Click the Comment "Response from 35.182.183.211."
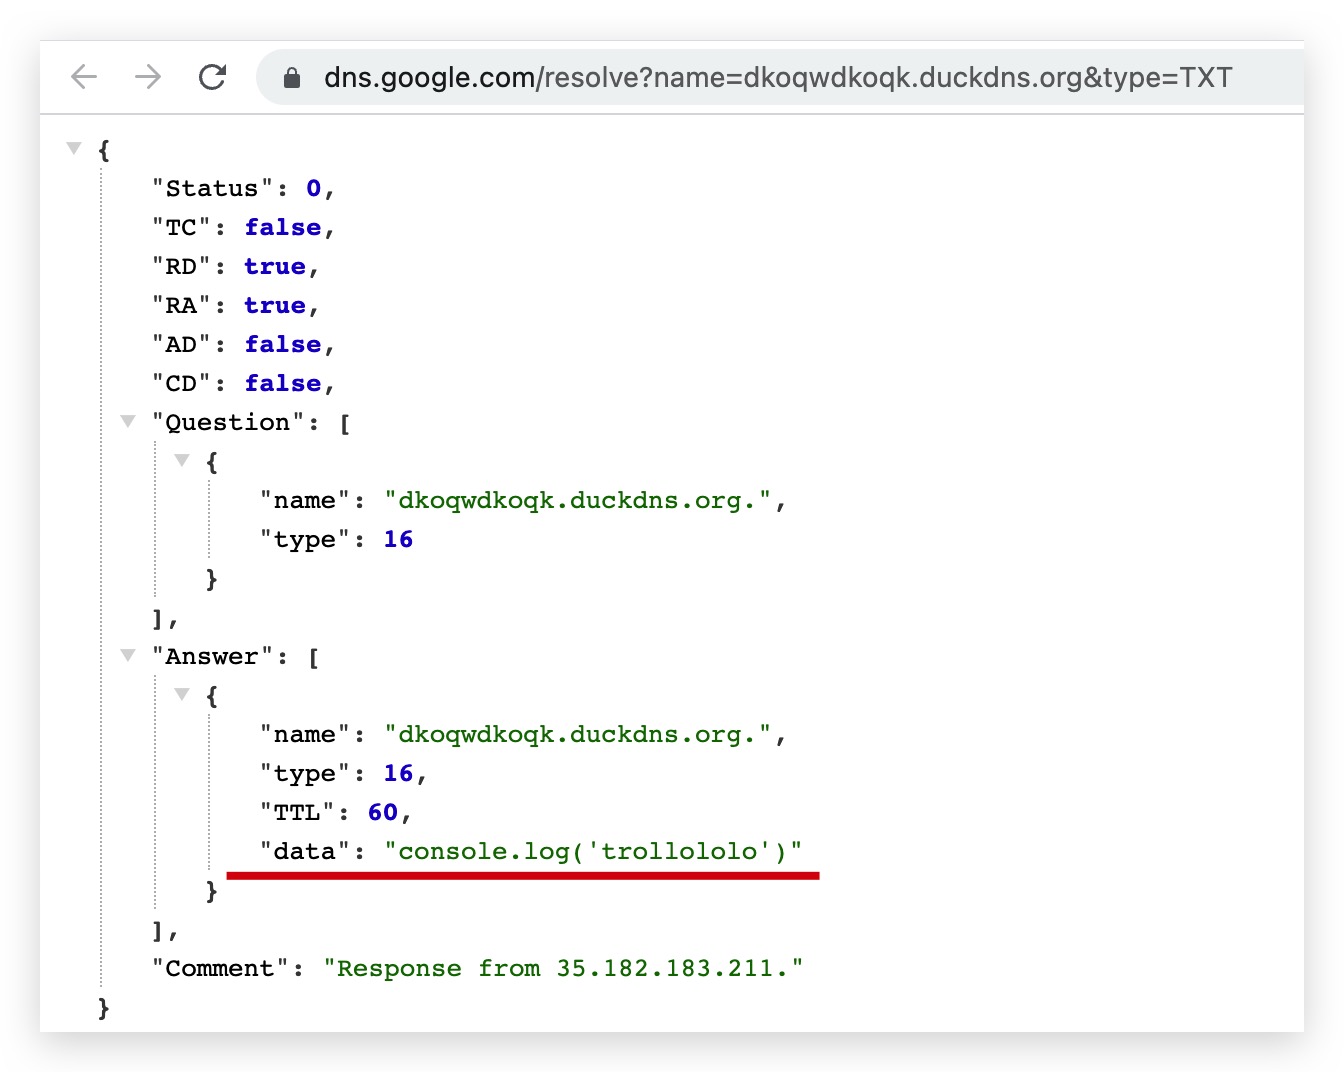This screenshot has width=1344, height=1072. click(x=563, y=968)
